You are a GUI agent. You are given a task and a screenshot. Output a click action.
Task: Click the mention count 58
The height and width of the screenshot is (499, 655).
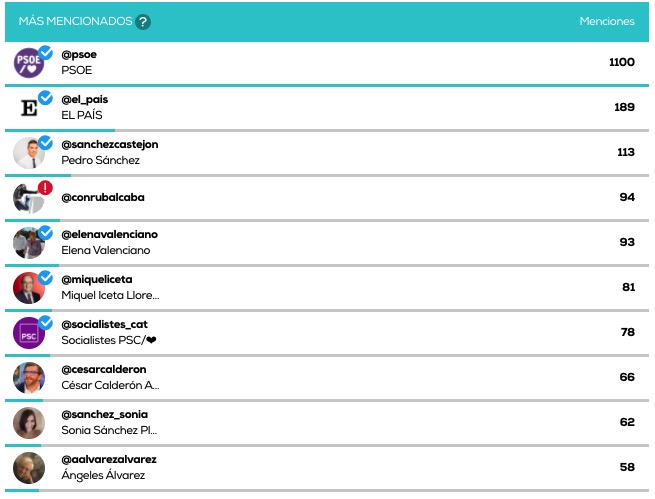[627, 468]
